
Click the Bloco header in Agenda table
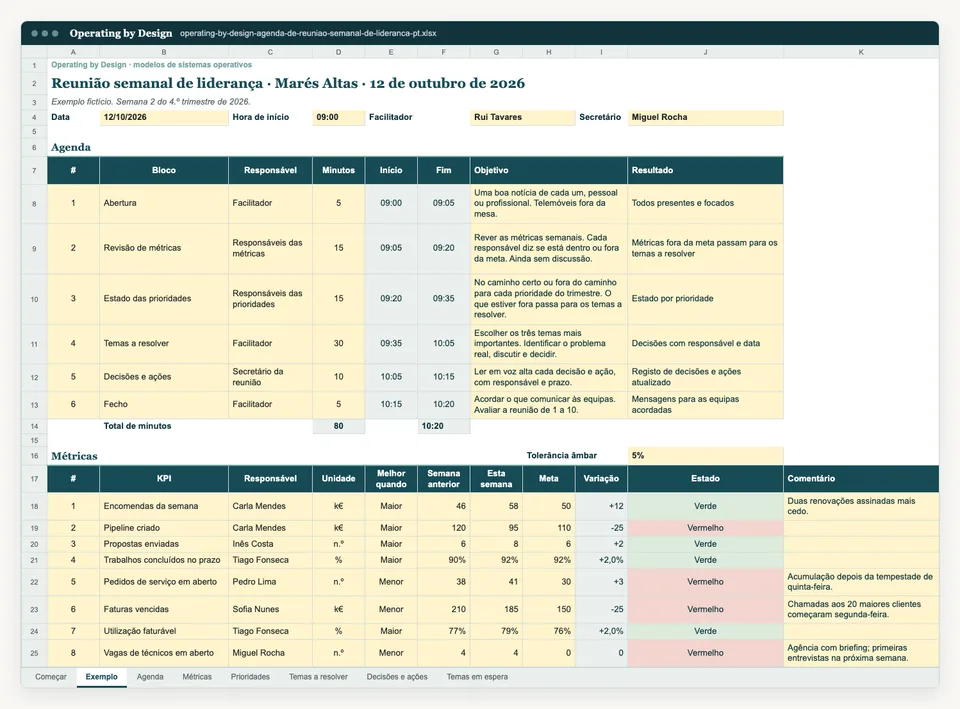click(164, 170)
